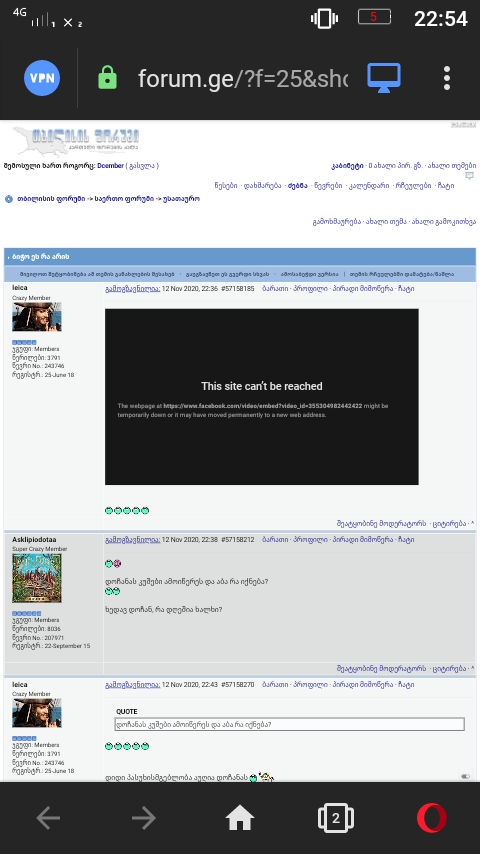Click the embedded Facebook video error frame
The height and width of the screenshot is (854, 480).
tap(262, 396)
